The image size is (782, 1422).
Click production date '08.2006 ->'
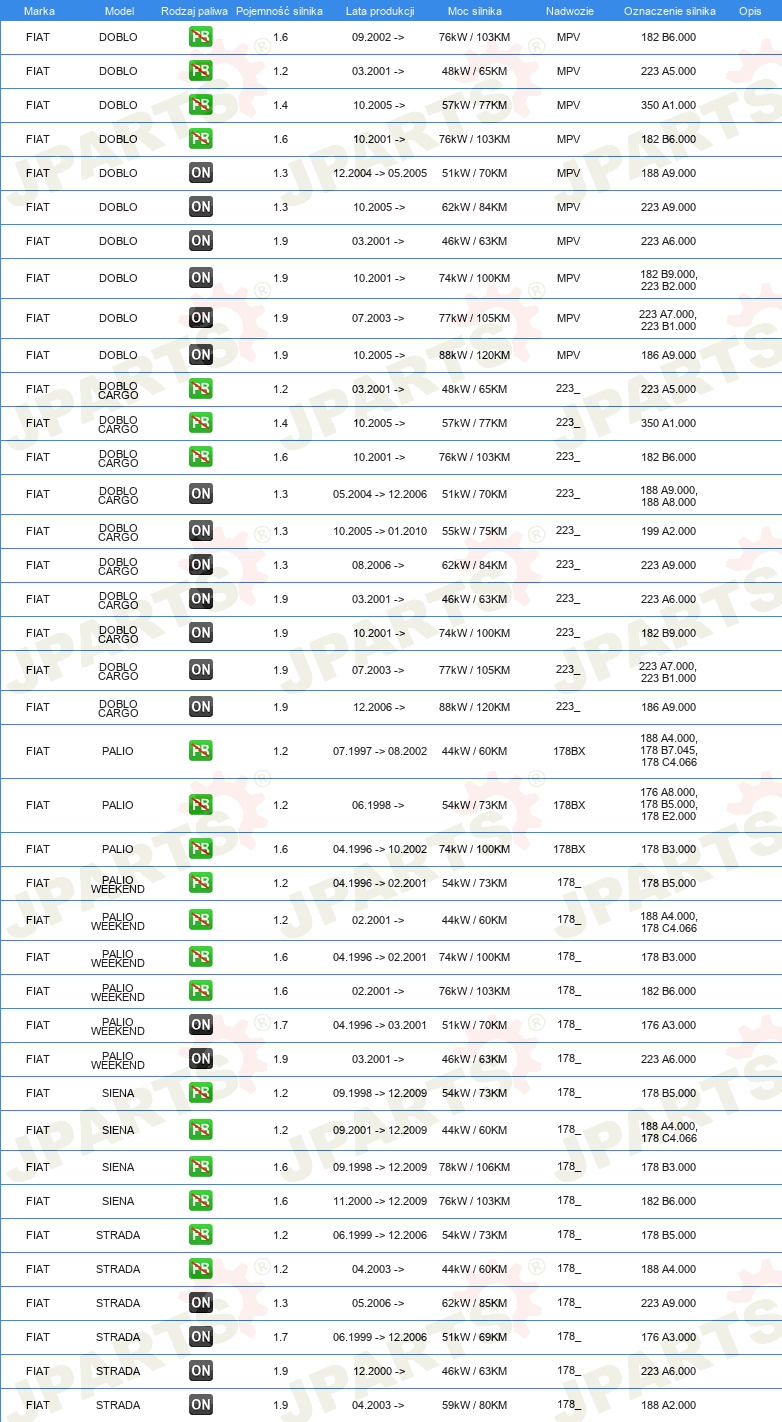(379, 565)
